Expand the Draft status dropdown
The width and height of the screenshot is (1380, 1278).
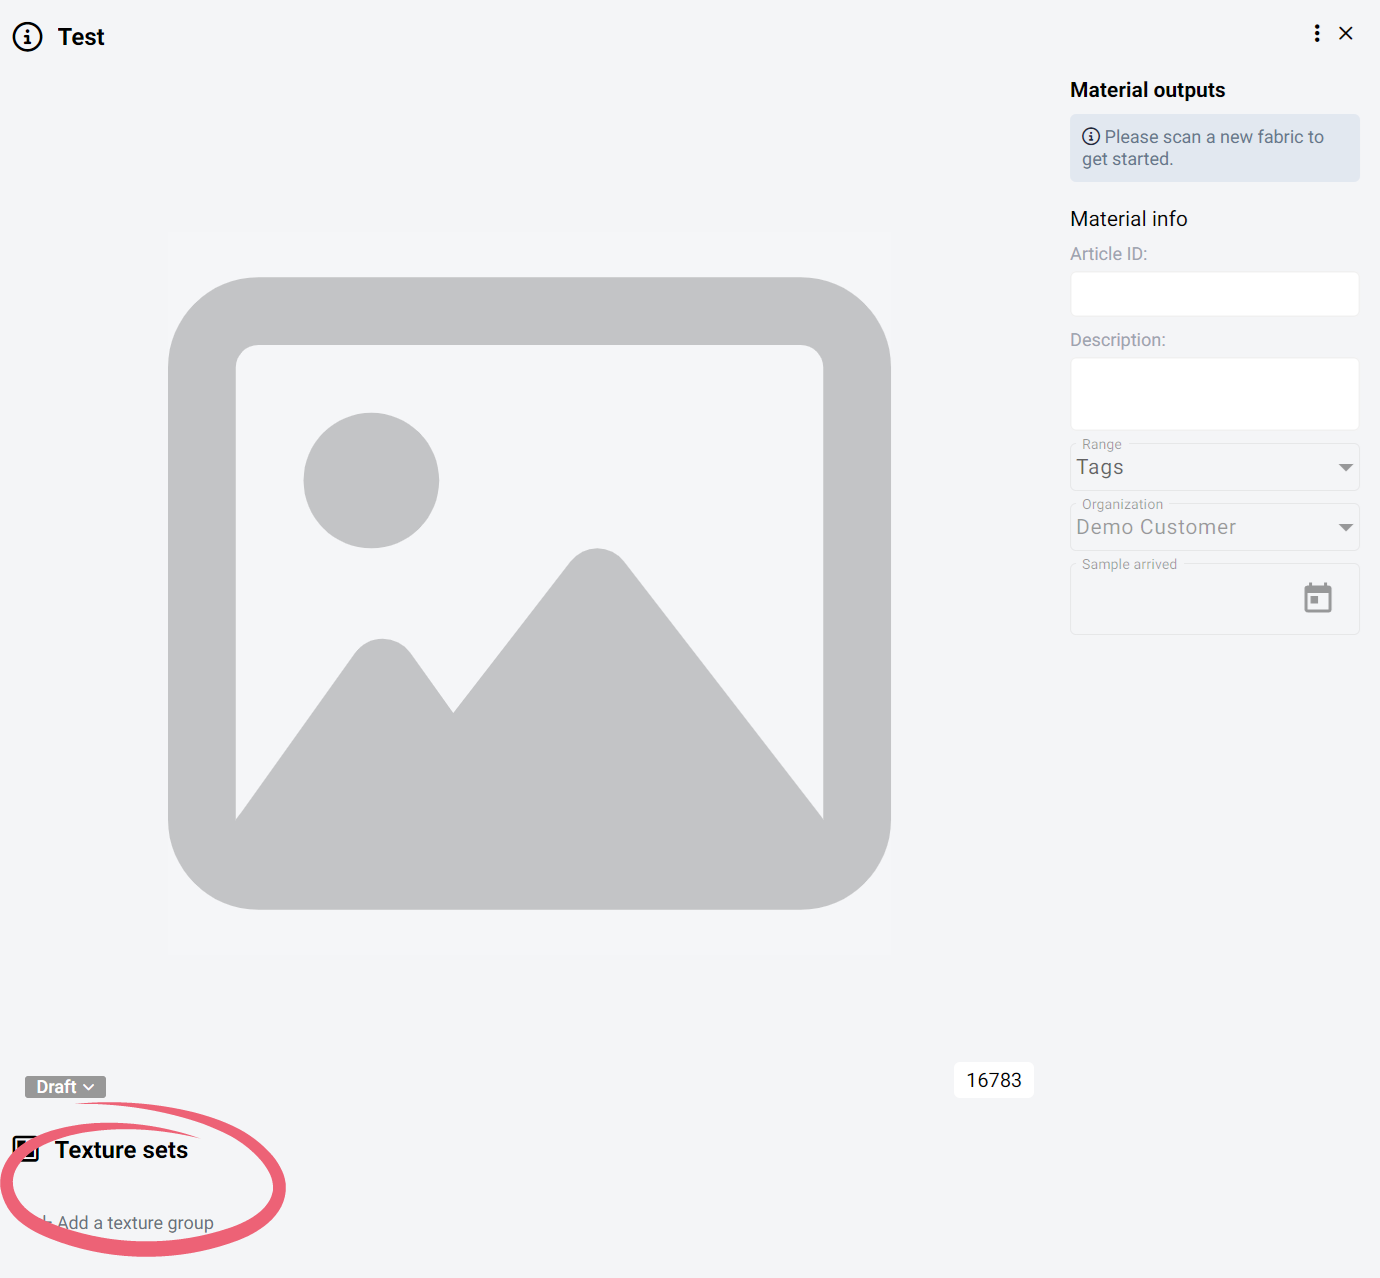[x=65, y=1087]
